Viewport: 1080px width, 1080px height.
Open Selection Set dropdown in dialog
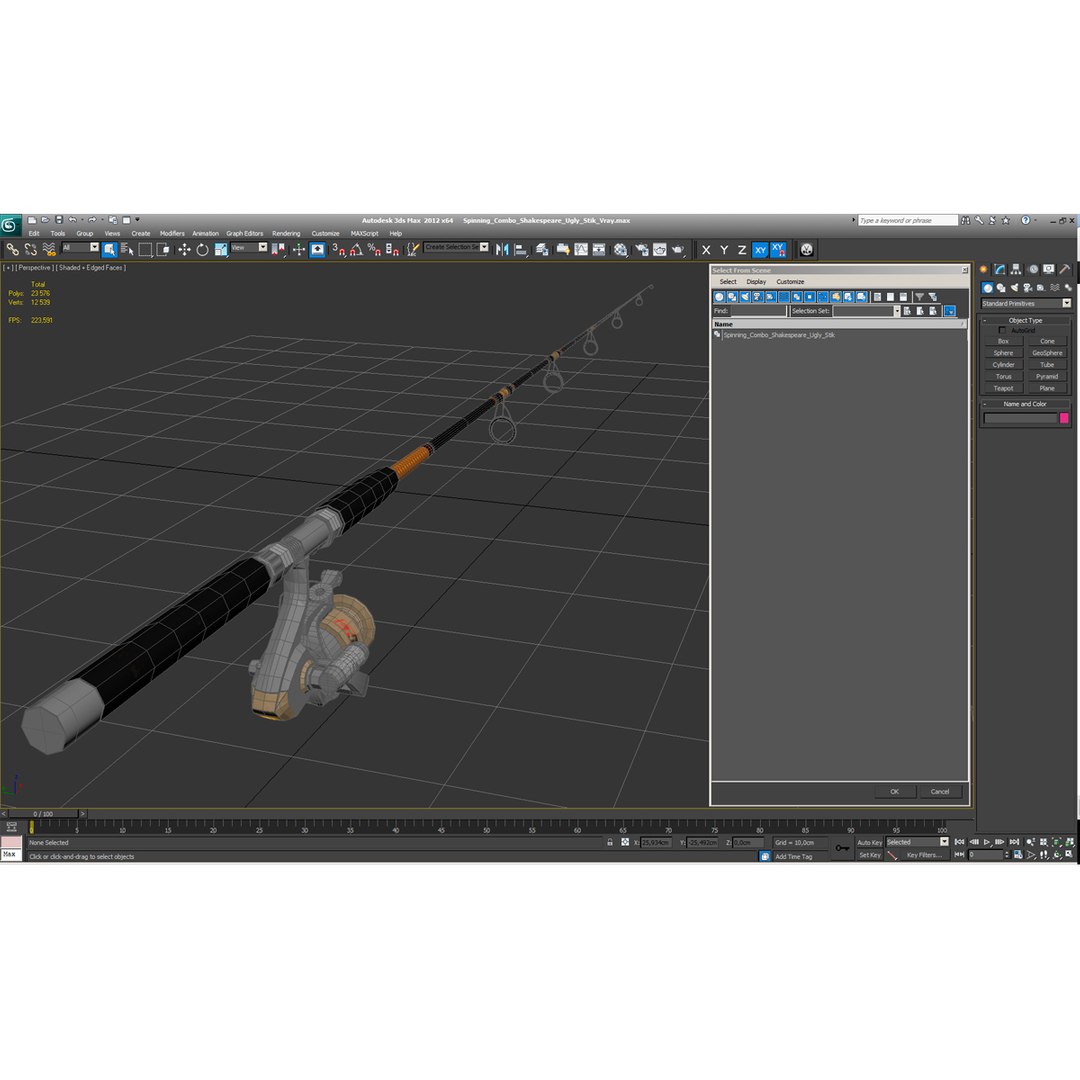(897, 311)
